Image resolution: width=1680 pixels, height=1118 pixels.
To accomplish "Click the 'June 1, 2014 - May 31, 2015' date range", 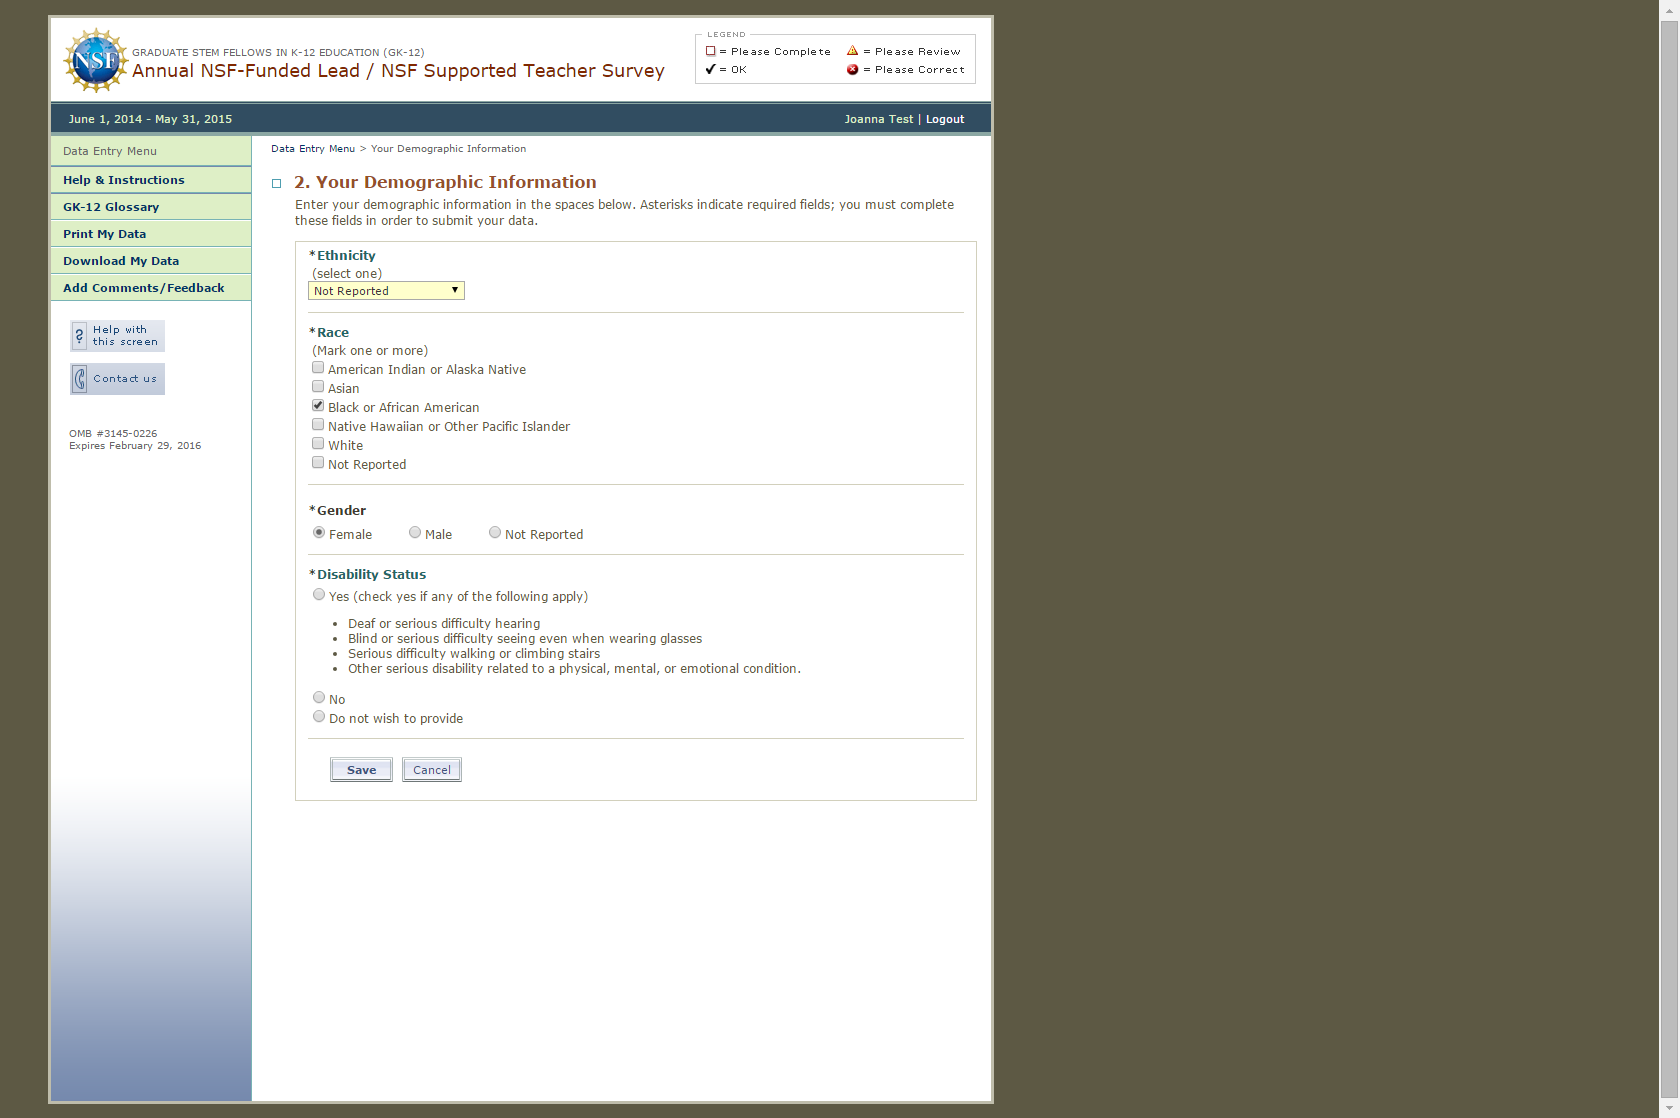I will click(x=150, y=119).
